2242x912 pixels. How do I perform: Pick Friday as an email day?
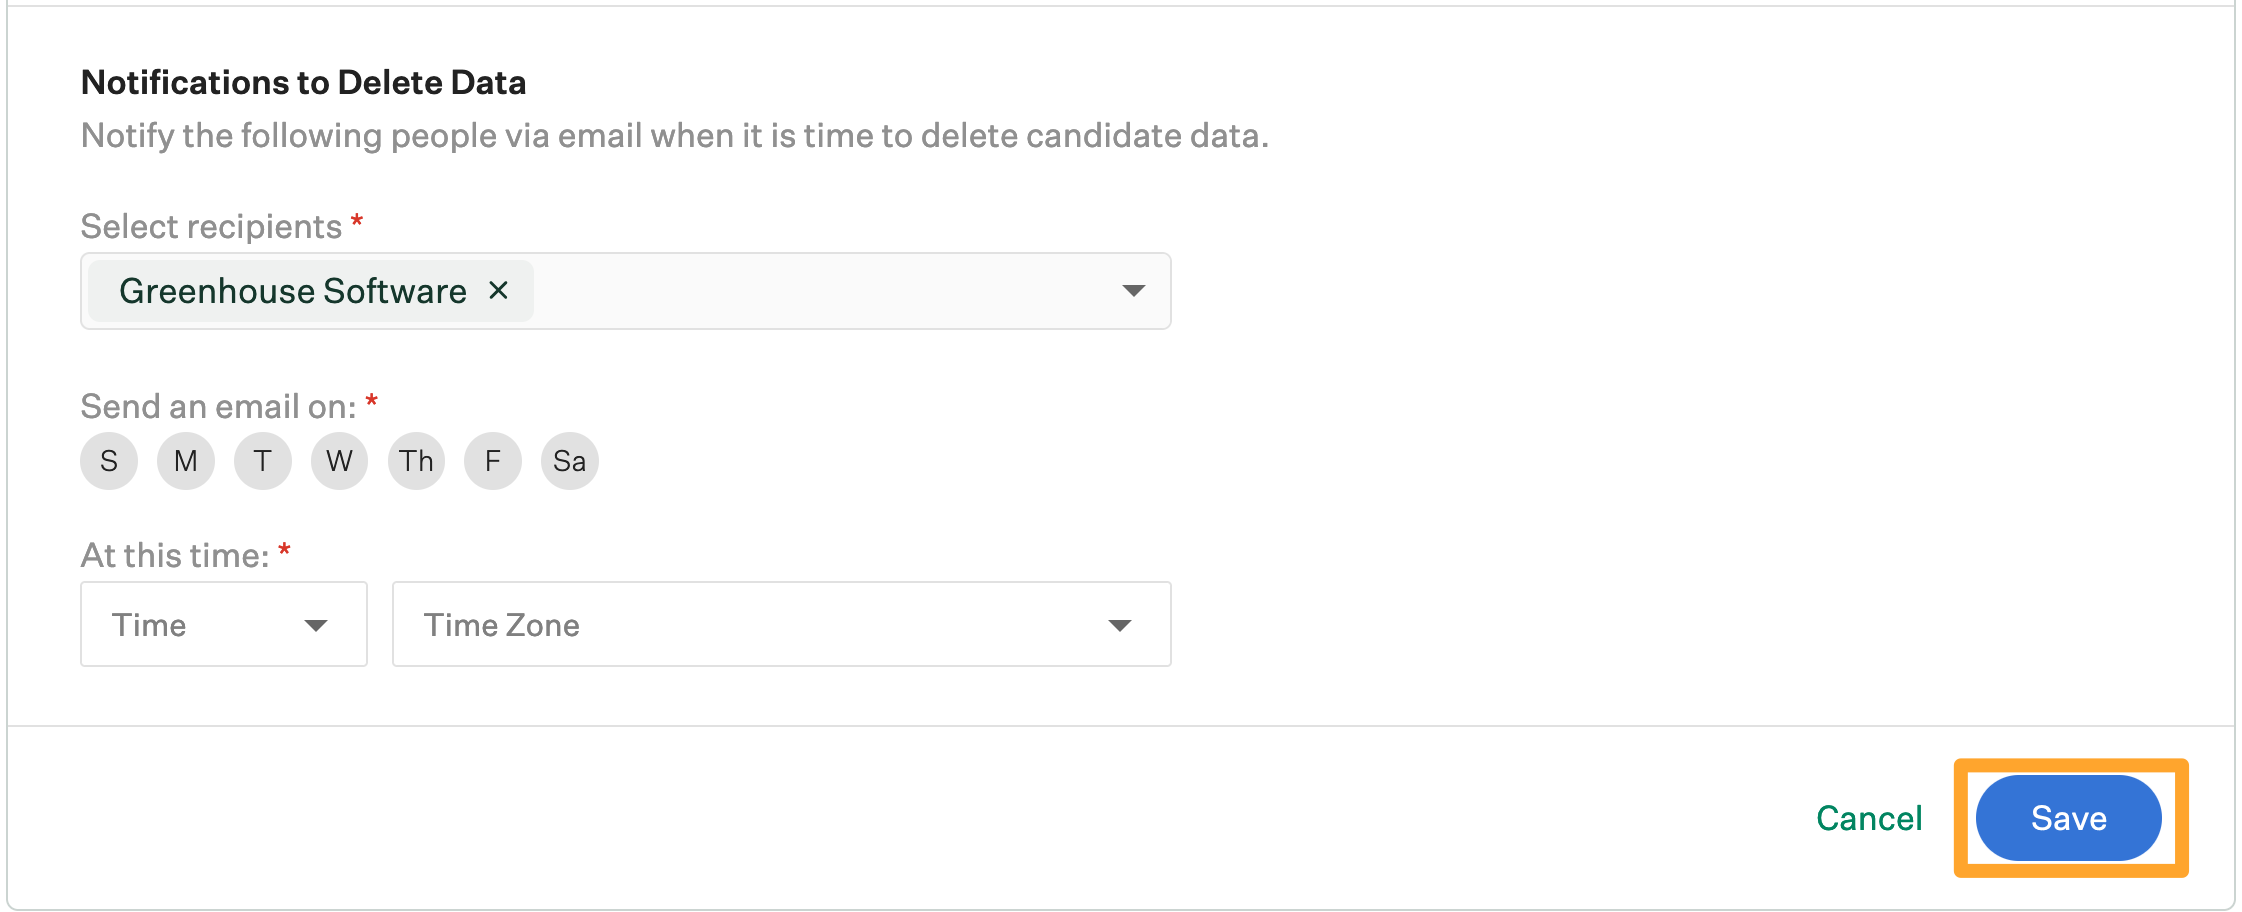coord(493,461)
